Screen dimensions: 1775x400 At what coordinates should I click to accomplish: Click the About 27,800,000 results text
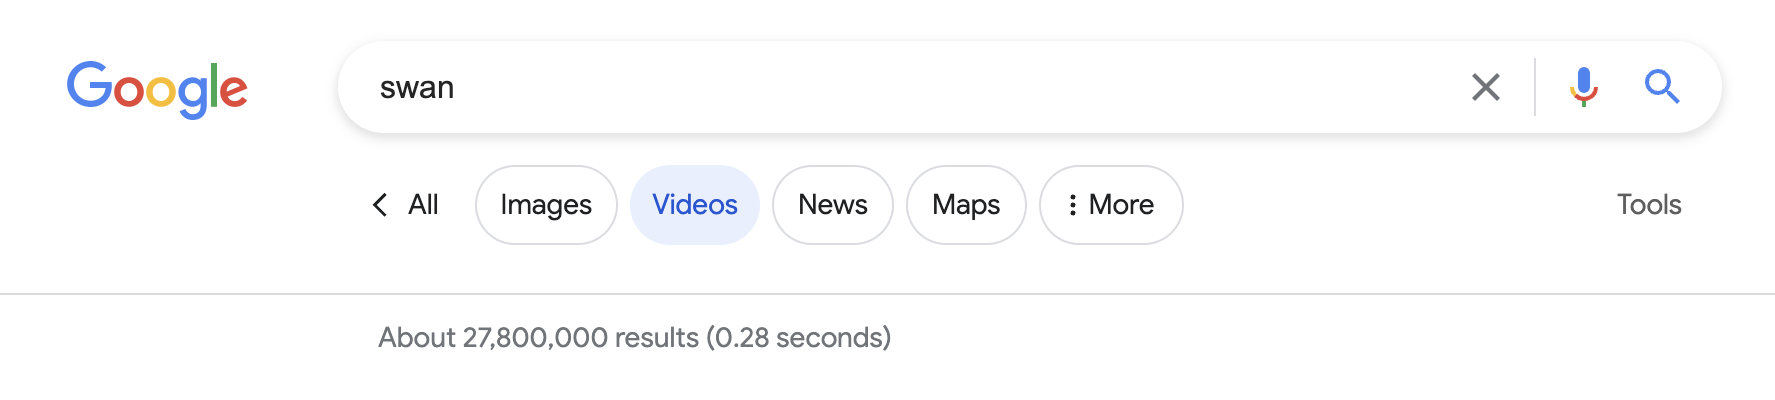tap(538, 338)
